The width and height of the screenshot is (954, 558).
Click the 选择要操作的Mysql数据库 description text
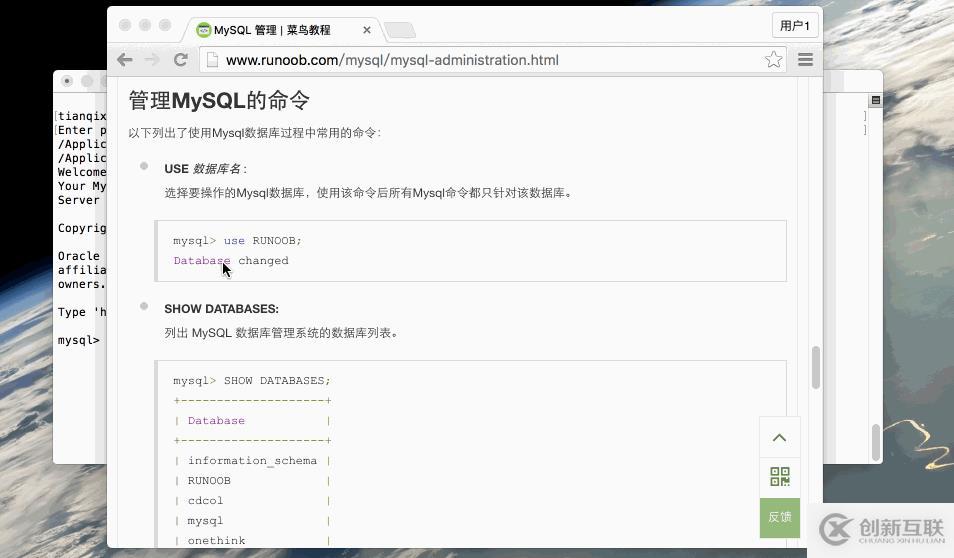[368, 193]
